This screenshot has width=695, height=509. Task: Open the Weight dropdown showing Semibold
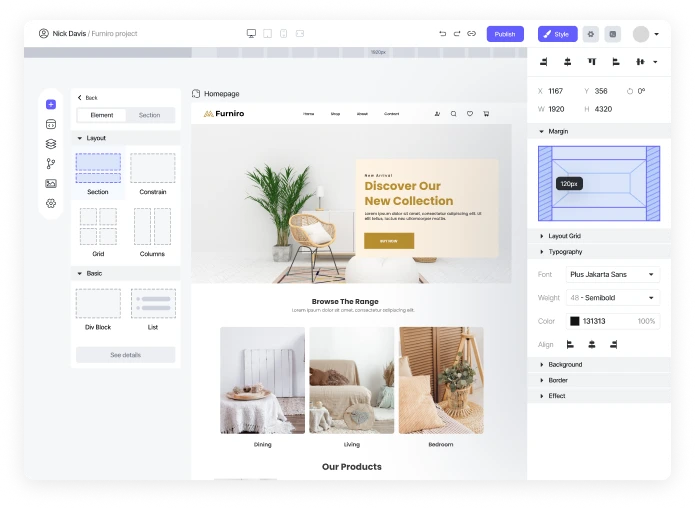coord(613,298)
